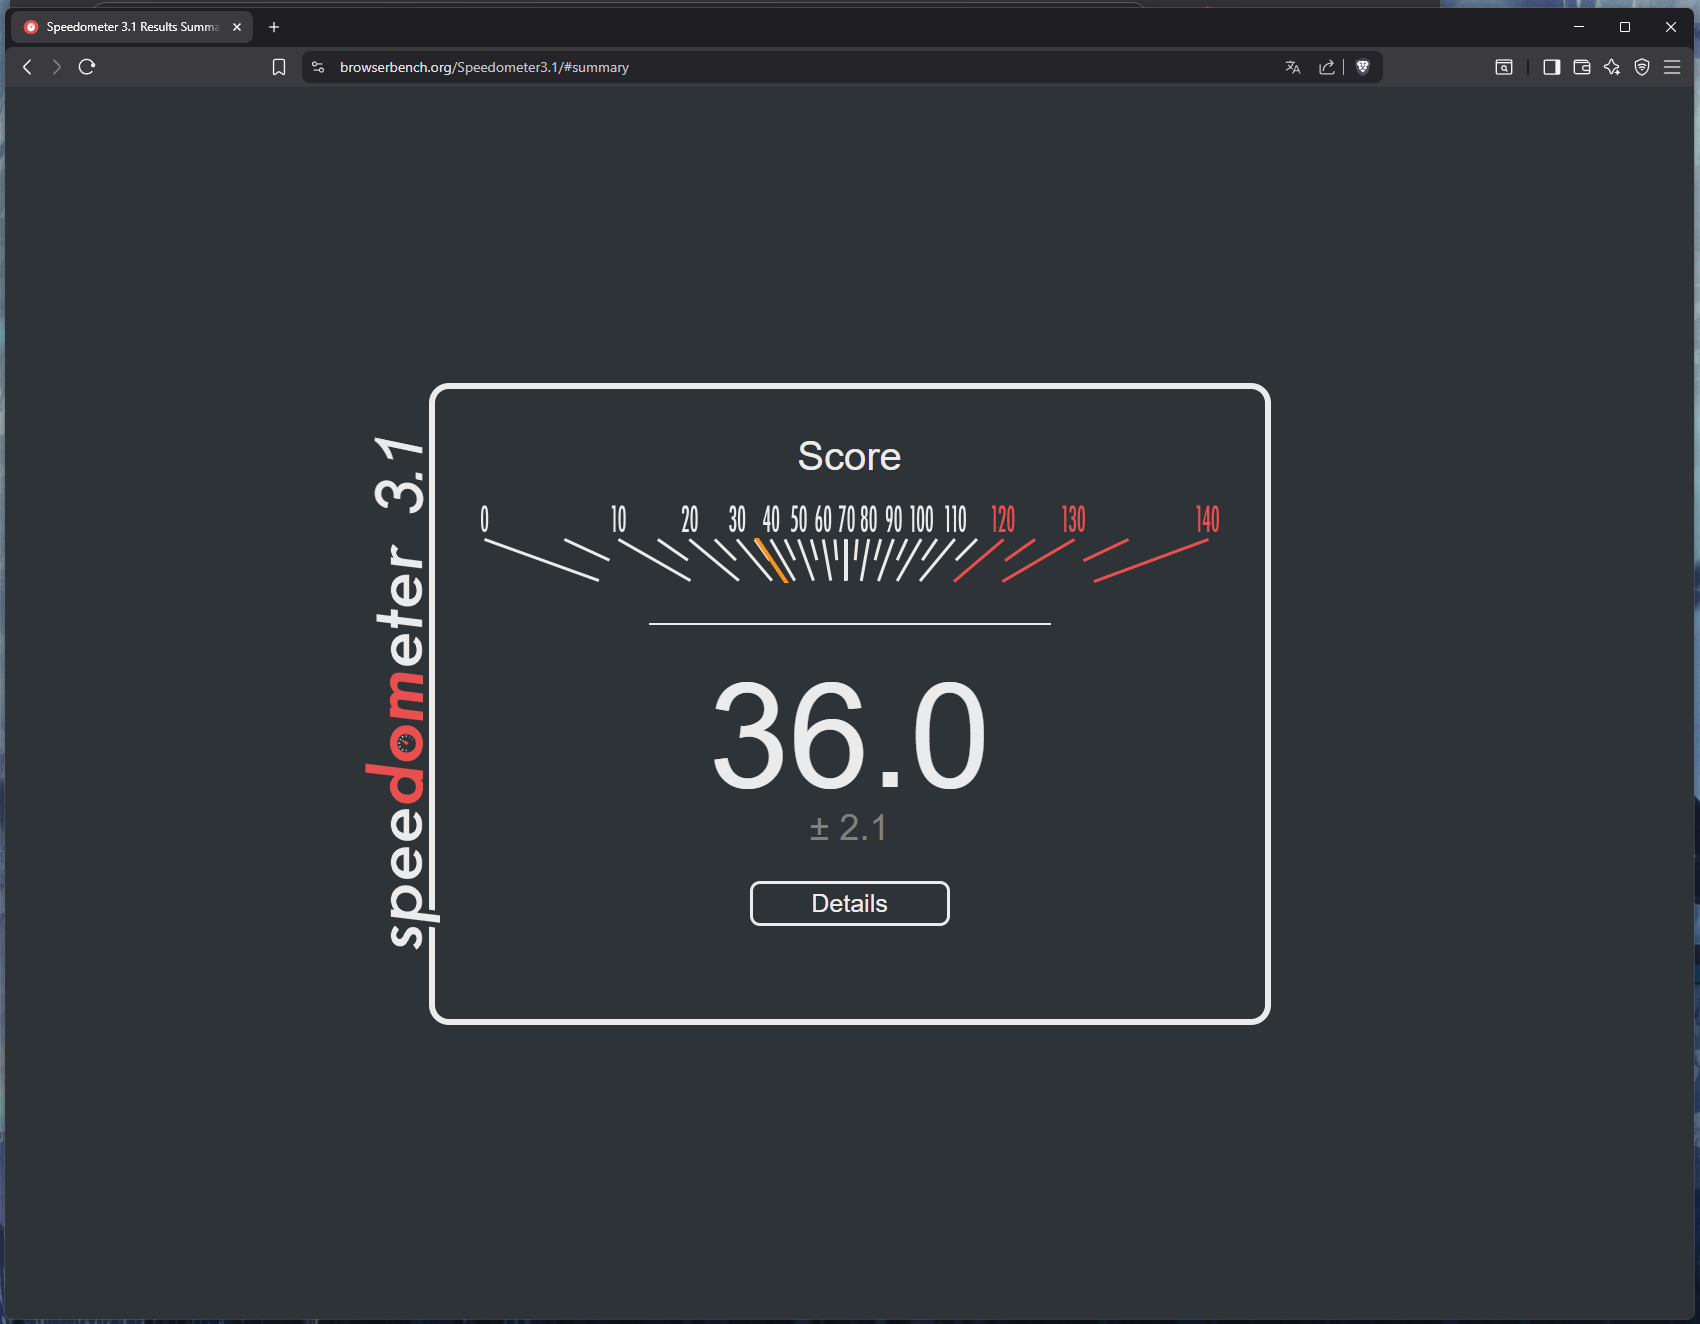Click the 20 gauge label
Viewport: 1700px width, 1324px height.
tap(690, 519)
